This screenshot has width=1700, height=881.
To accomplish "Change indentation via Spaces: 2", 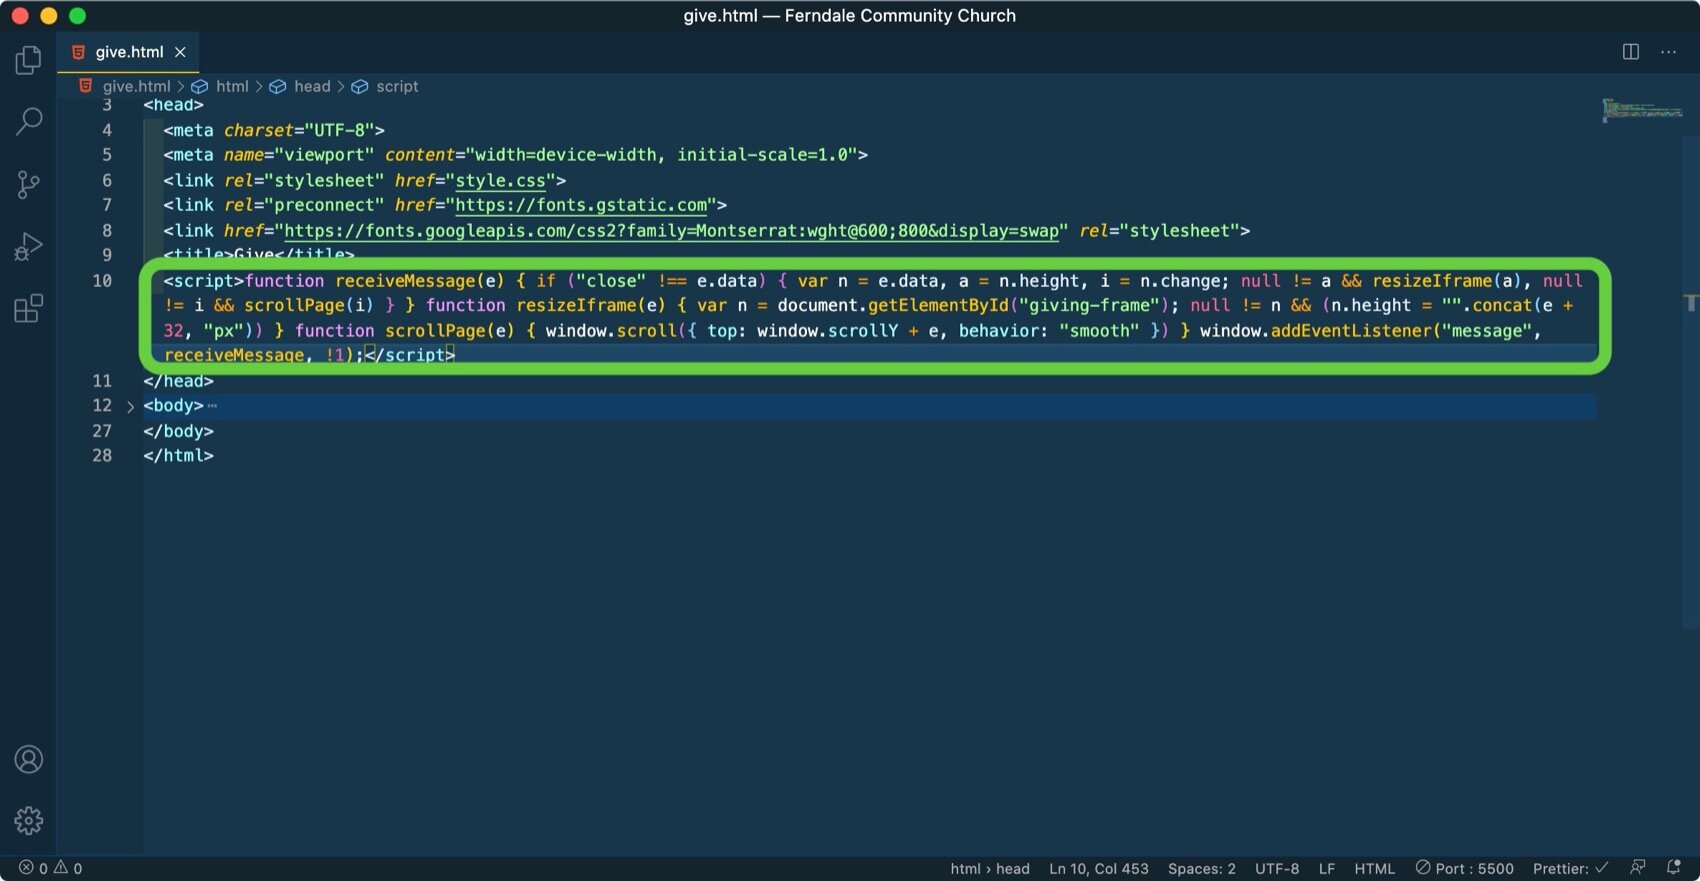I will tap(1201, 868).
